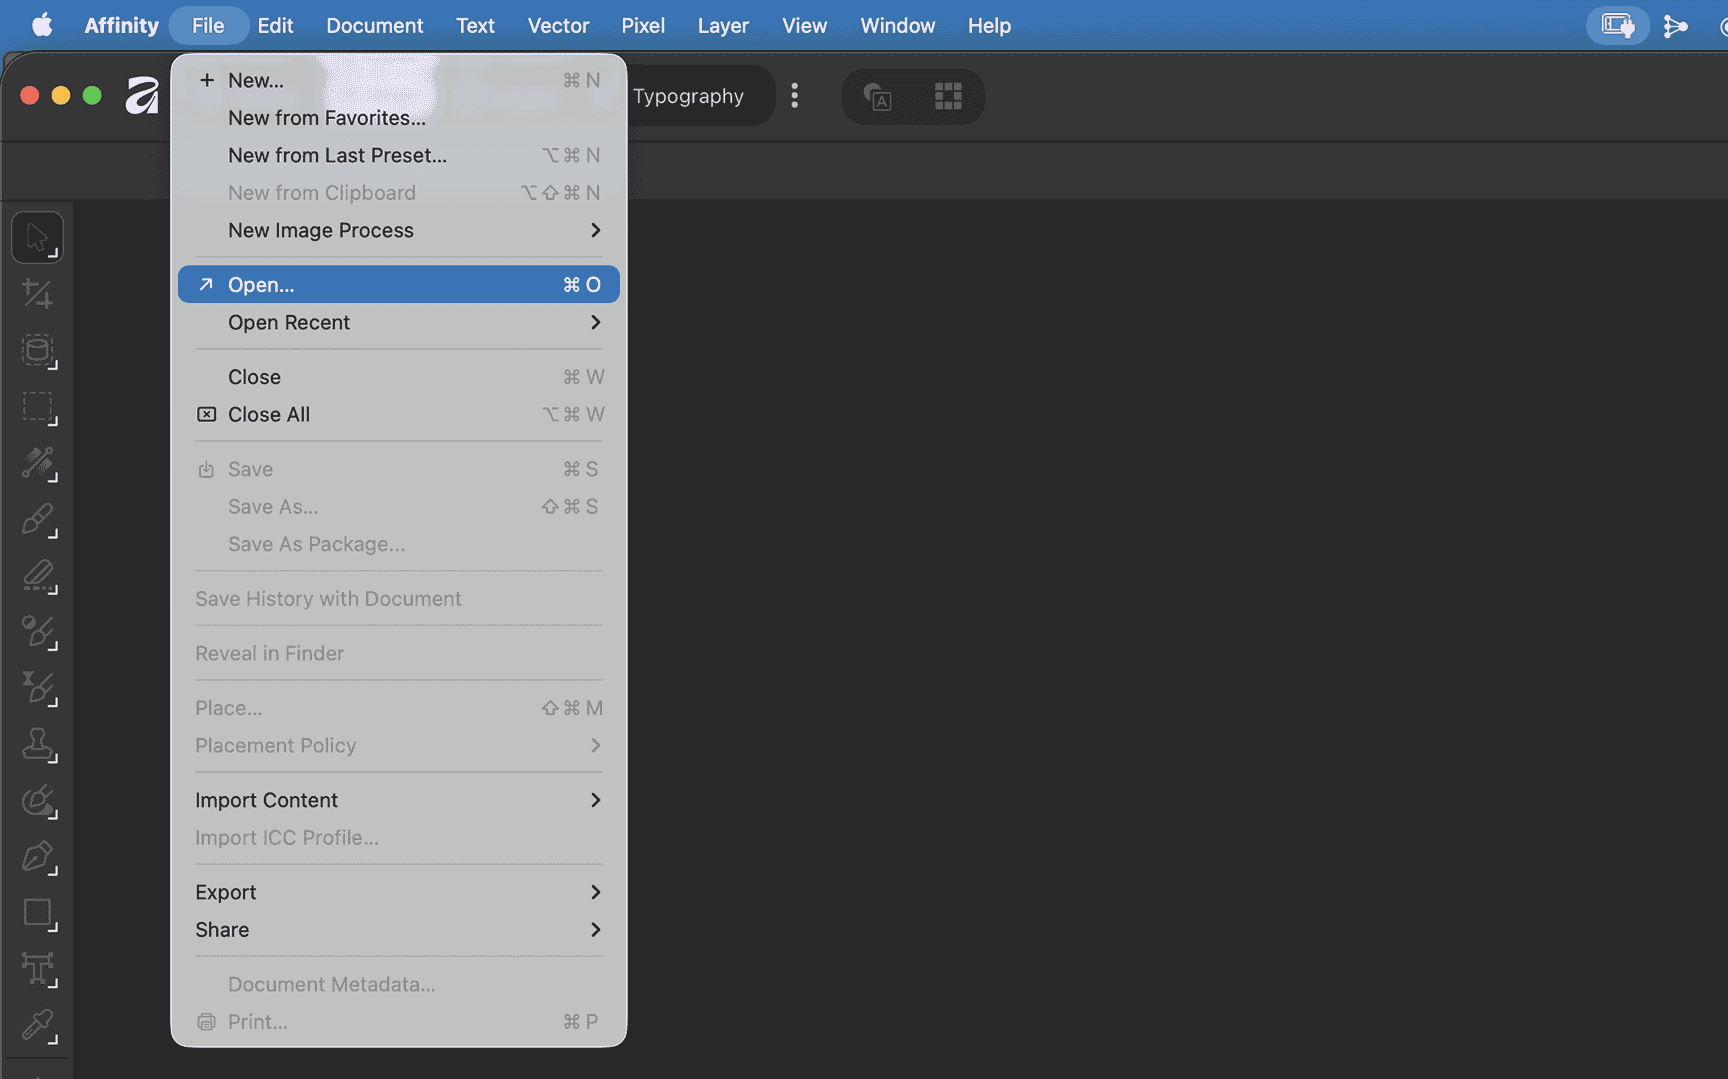Viewport: 1728px width, 1079px height.
Task: Click the screen recording menu bar icon
Action: pyautogui.click(x=1618, y=25)
